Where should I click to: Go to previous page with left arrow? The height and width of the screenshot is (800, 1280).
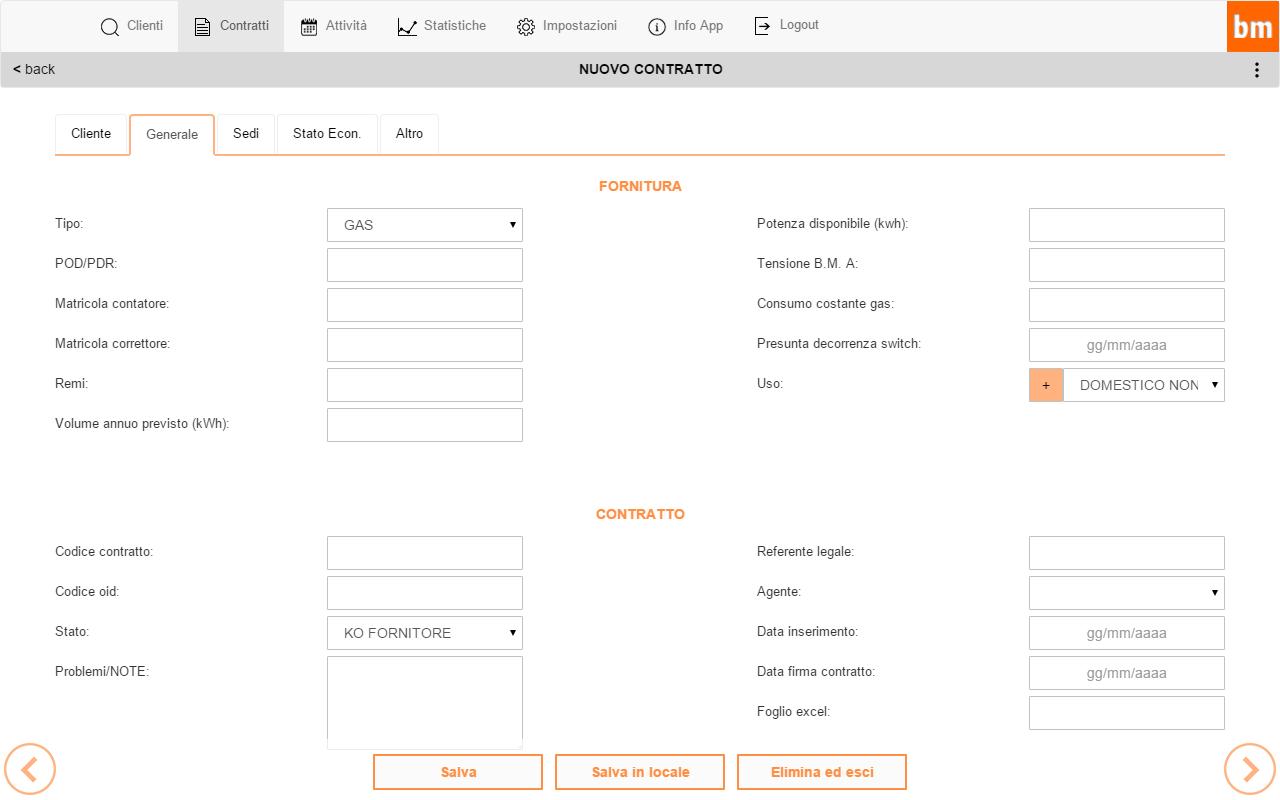(x=30, y=769)
